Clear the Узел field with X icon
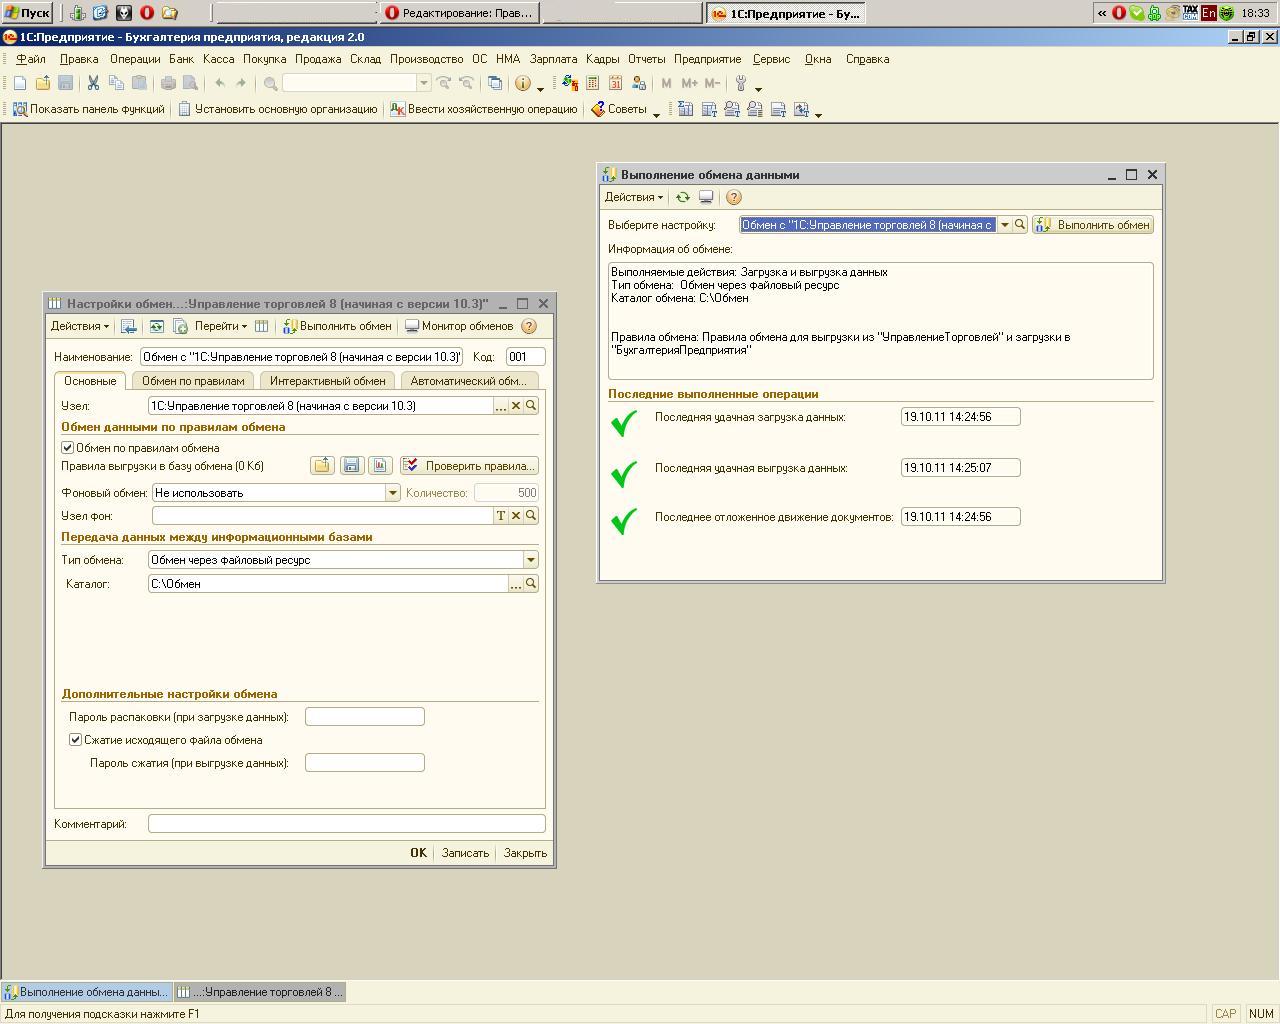 [516, 406]
